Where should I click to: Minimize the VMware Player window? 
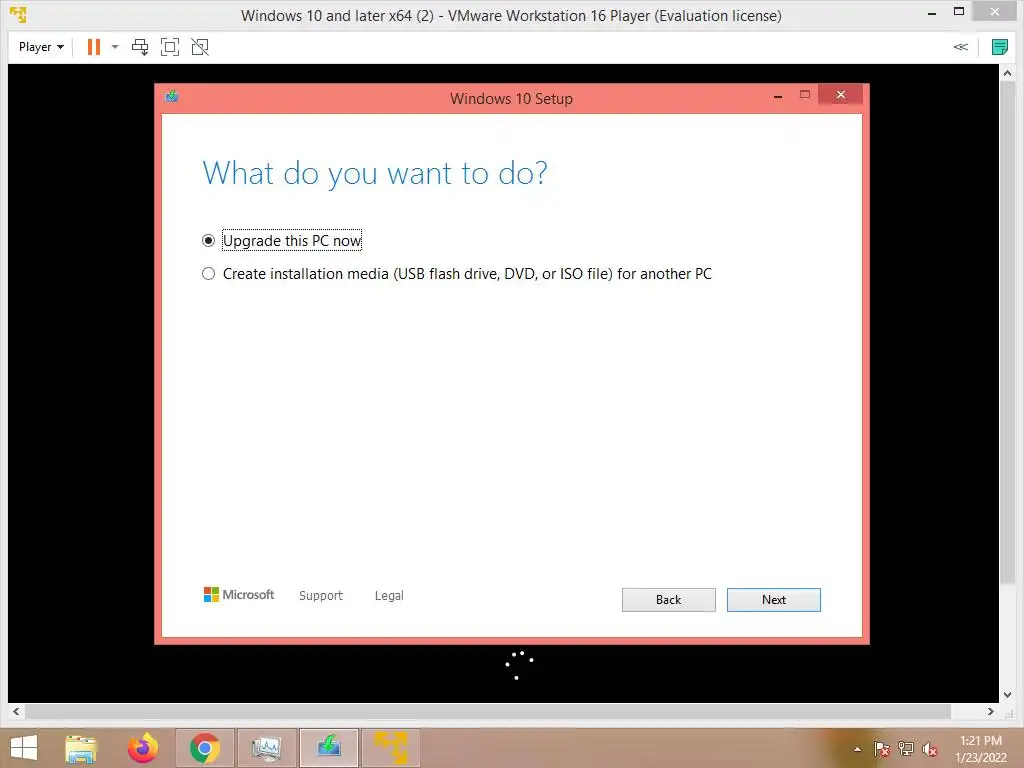click(932, 12)
